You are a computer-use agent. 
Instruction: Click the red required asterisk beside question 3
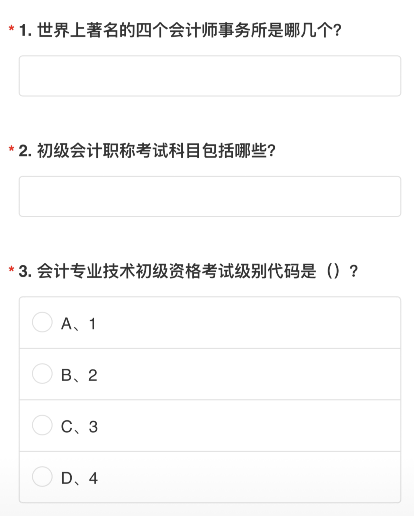pyautogui.click(x=11, y=270)
